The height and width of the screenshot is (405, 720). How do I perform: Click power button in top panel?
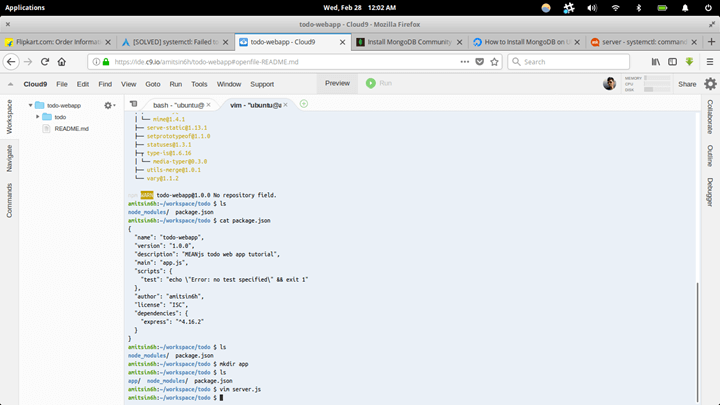point(709,8)
